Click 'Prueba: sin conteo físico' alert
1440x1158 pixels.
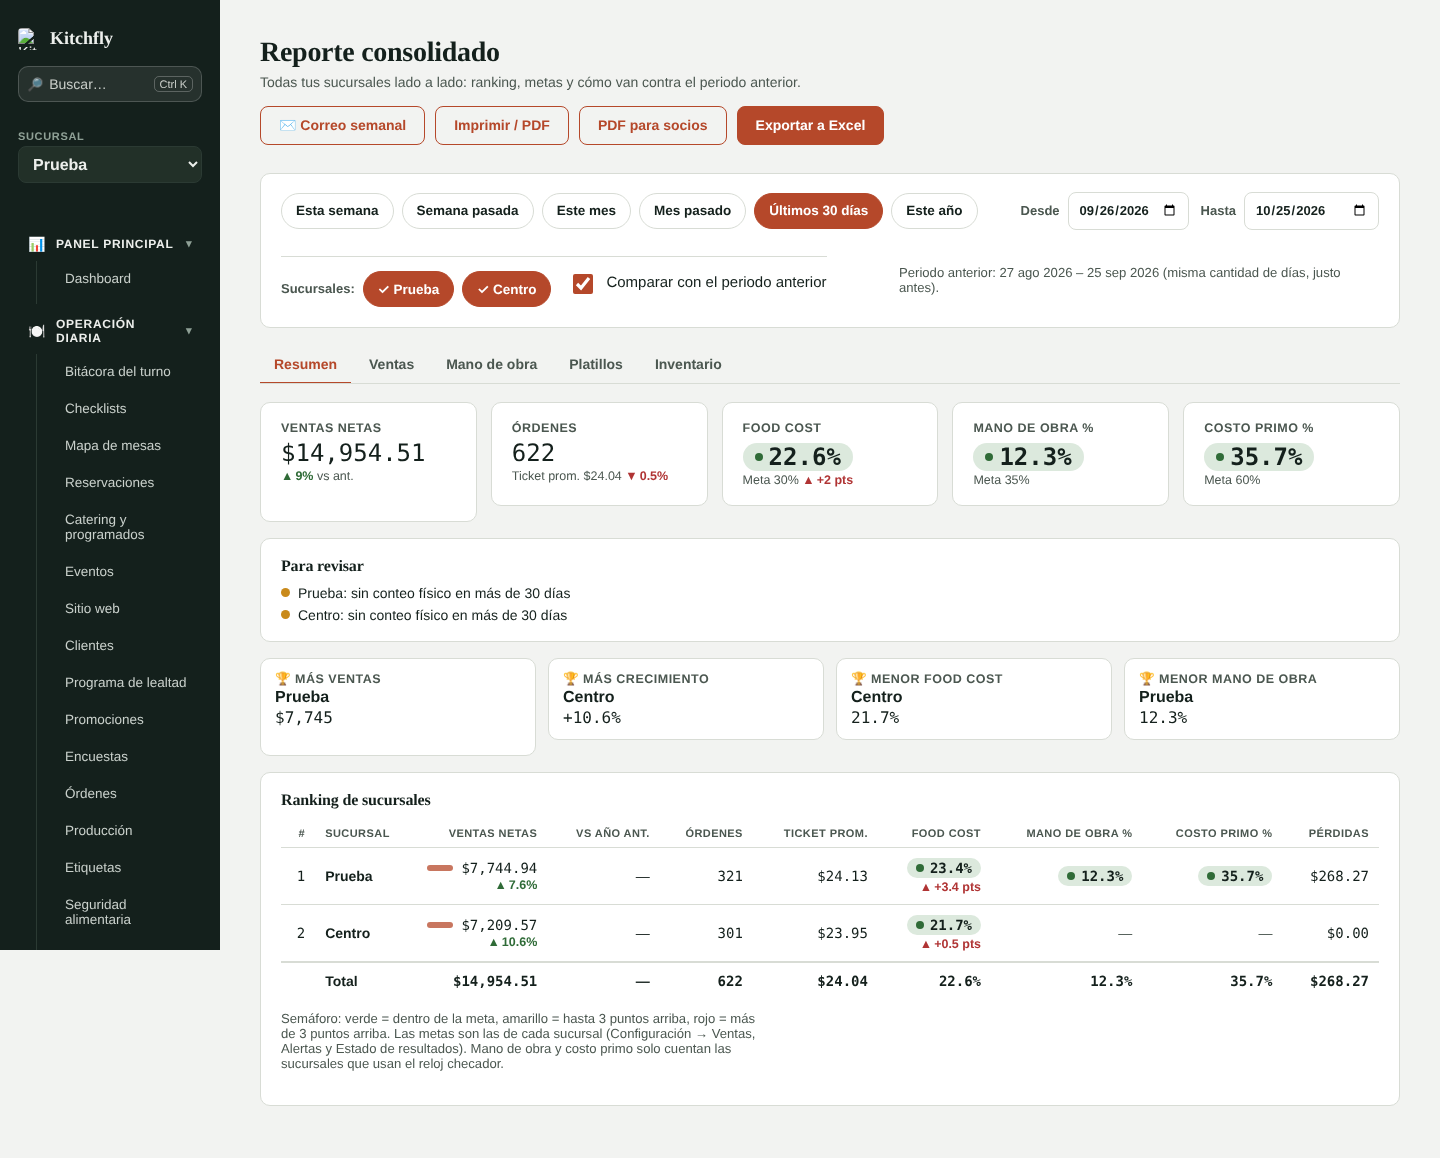434,593
